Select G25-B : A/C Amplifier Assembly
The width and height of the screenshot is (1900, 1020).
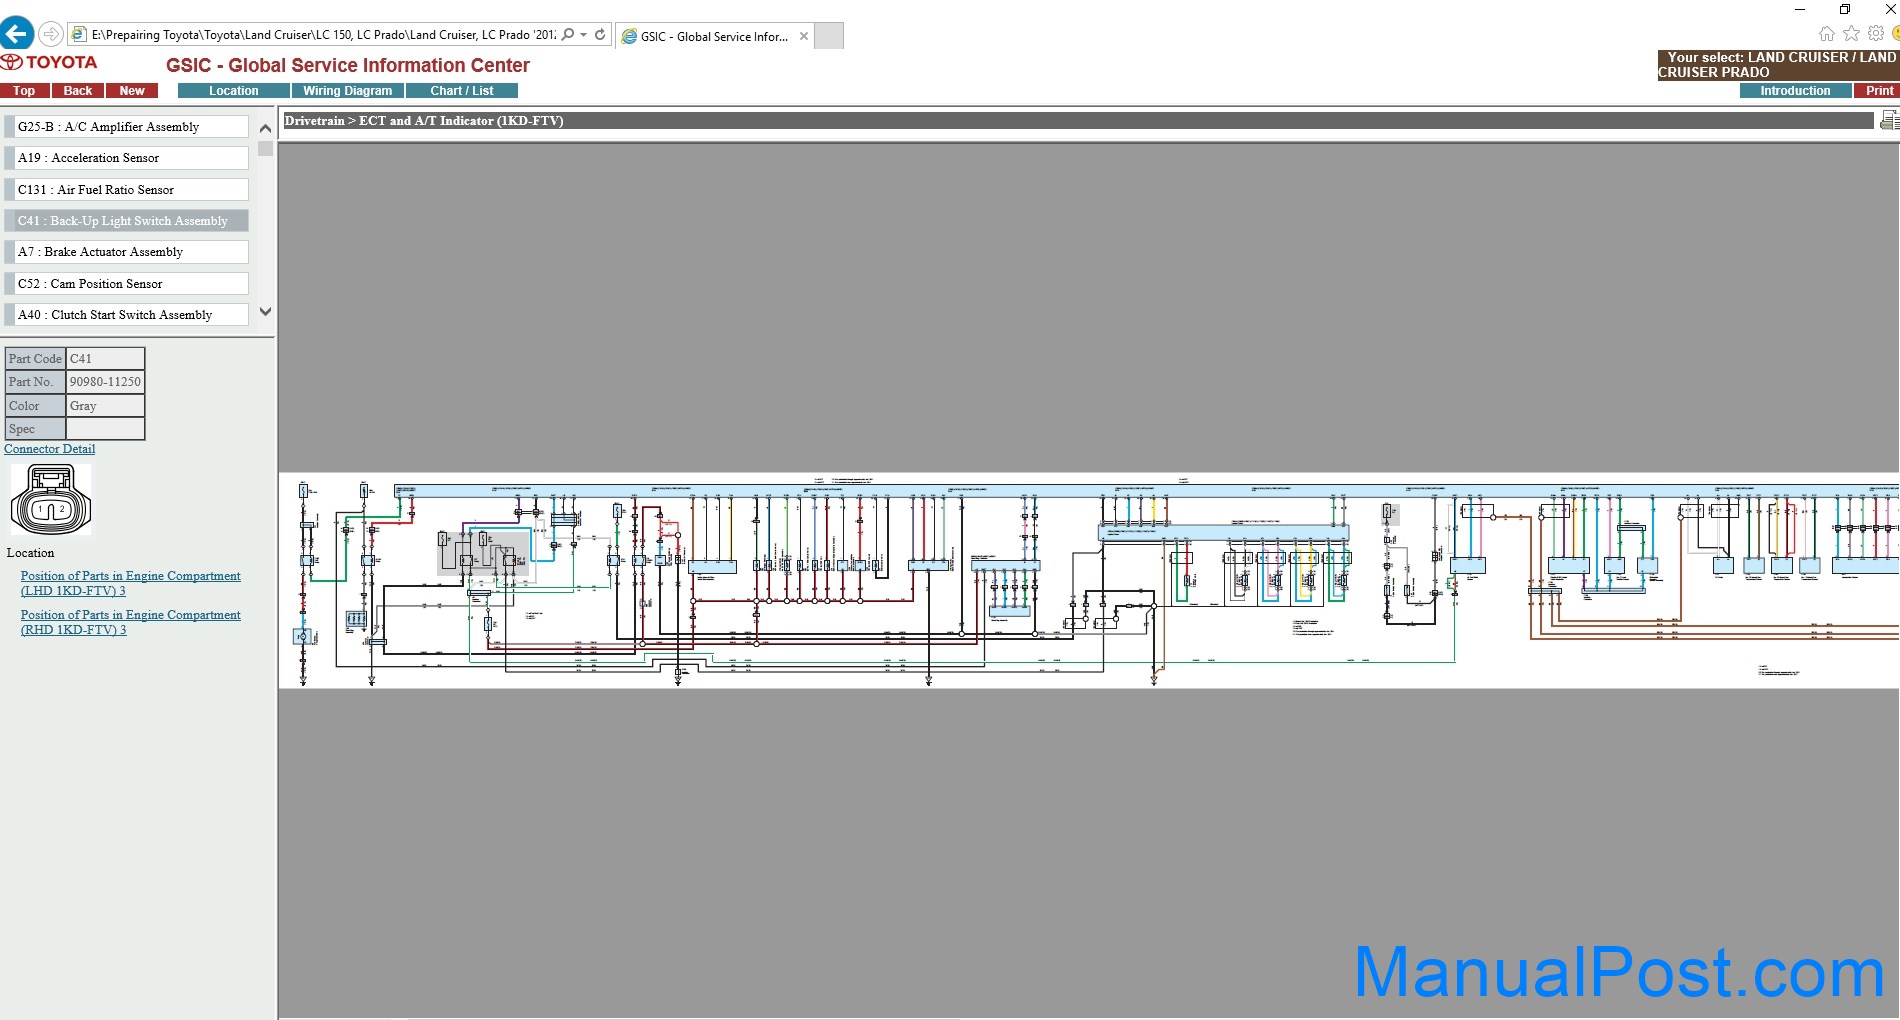(127, 127)
